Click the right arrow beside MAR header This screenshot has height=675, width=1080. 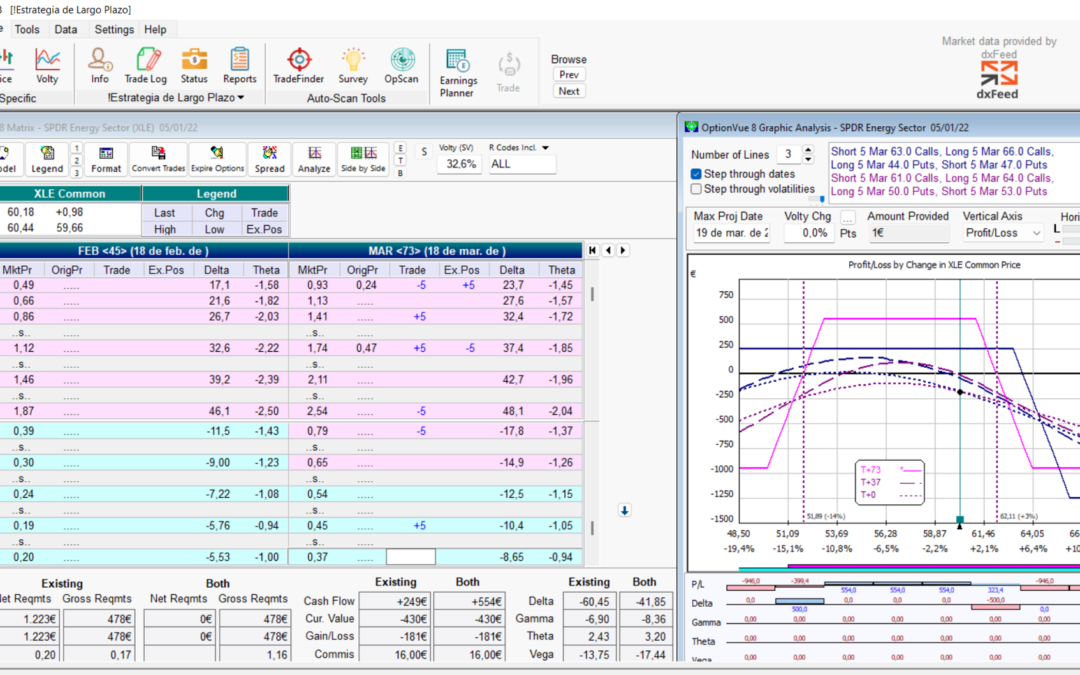(x=623, y=251)
